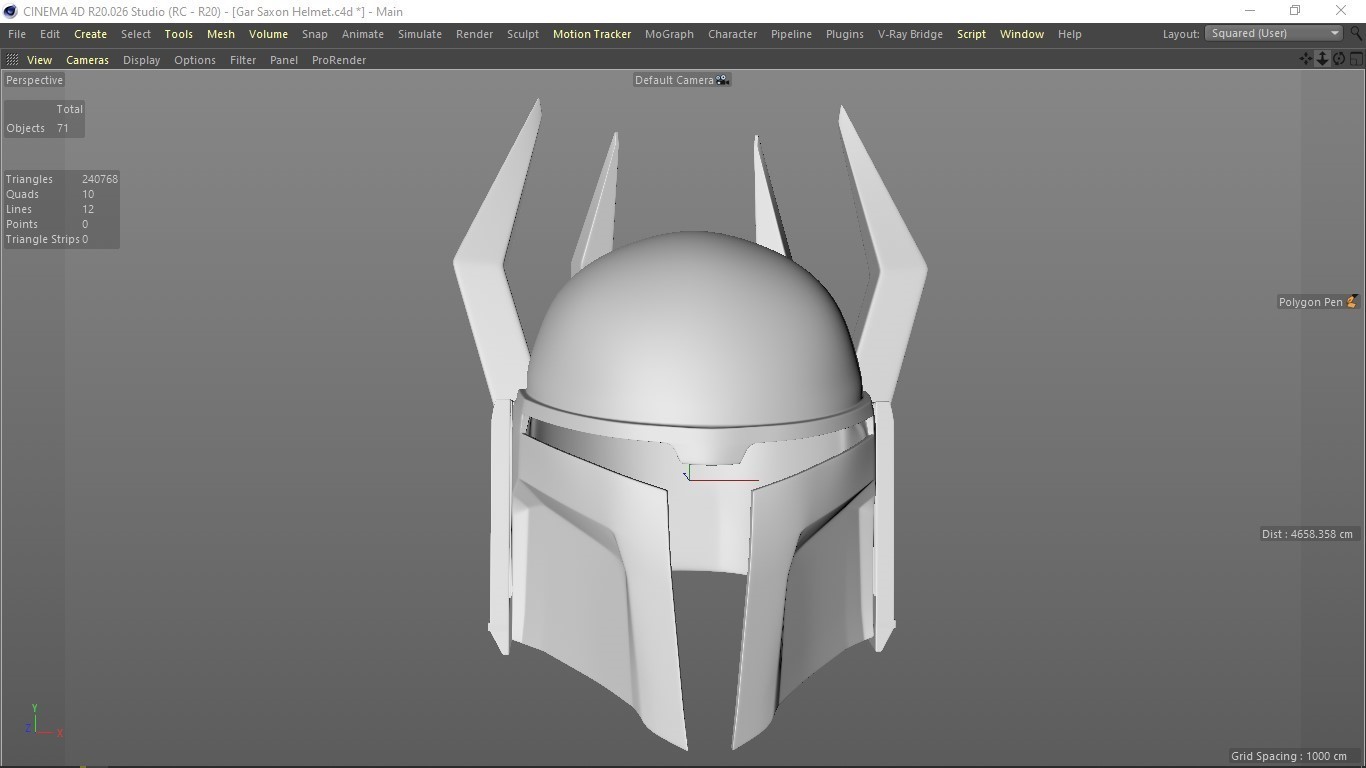
Task: Open the V-Ray Bridge menu
Action: pyautogui.click(x=910, y=34)
